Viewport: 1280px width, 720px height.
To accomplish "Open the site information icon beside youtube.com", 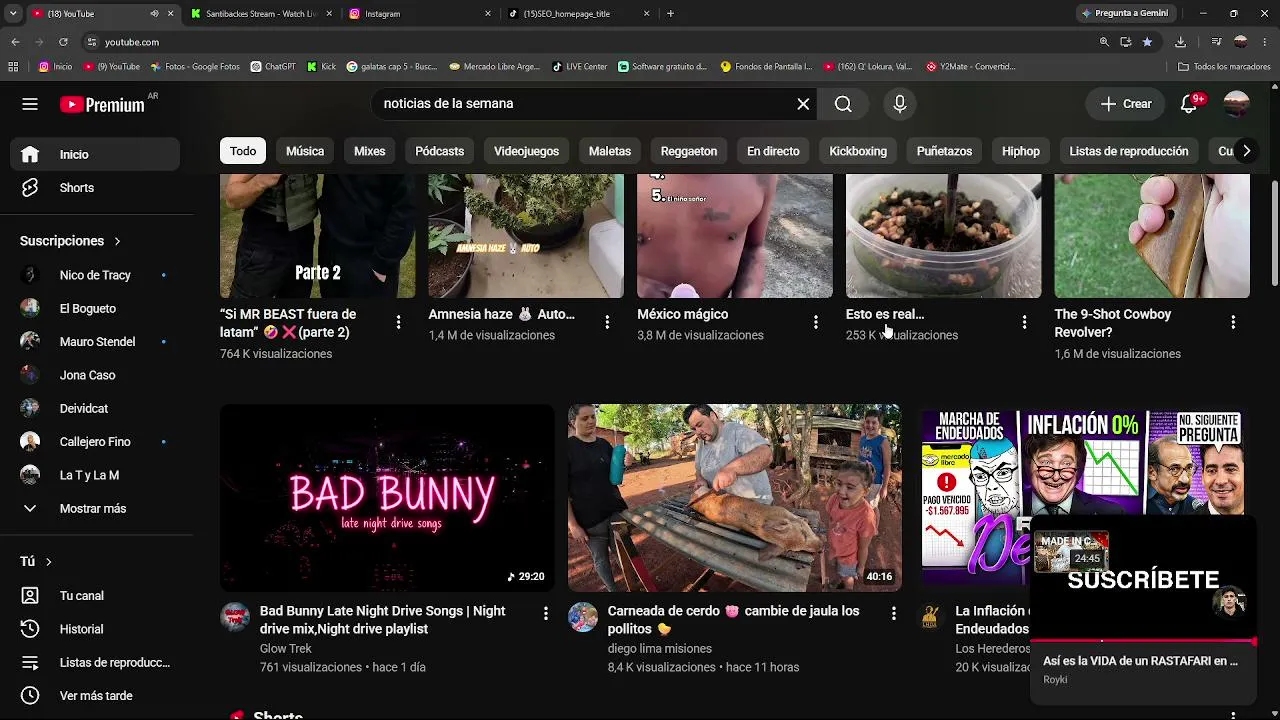I will (92, 42).
